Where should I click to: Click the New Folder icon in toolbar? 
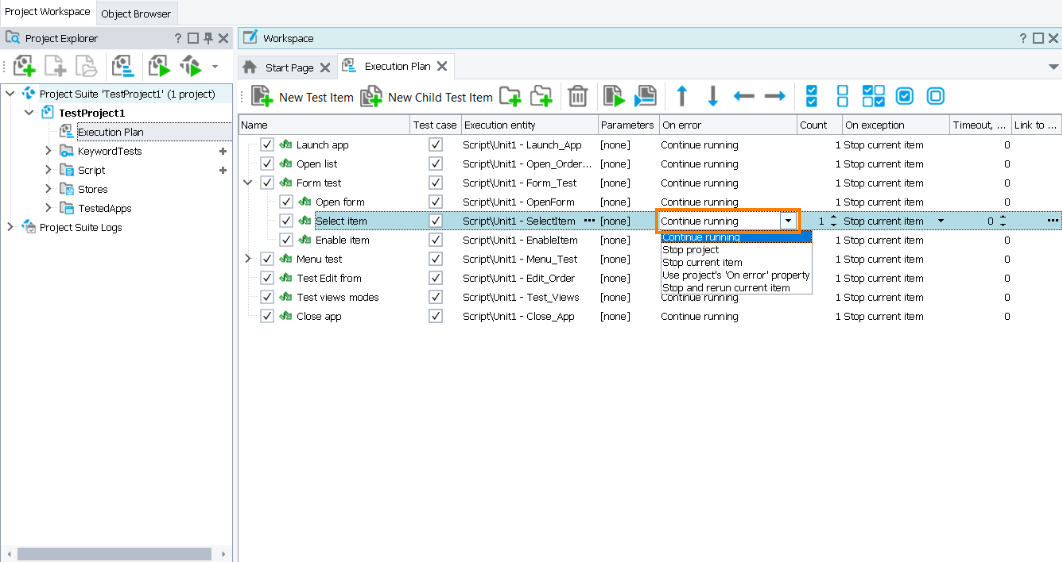pos(510,96)
